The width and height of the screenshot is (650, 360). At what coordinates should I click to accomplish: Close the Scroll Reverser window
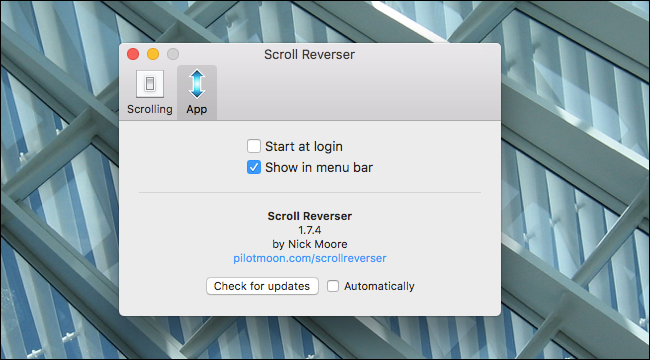tap(133, 54)
